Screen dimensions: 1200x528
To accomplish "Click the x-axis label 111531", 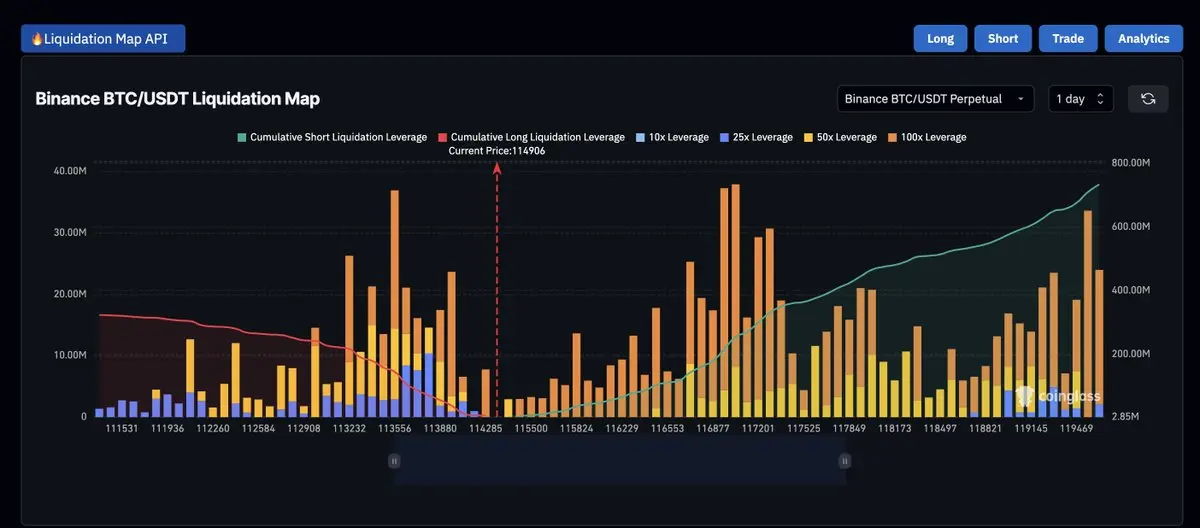I will tap(122, 428).
